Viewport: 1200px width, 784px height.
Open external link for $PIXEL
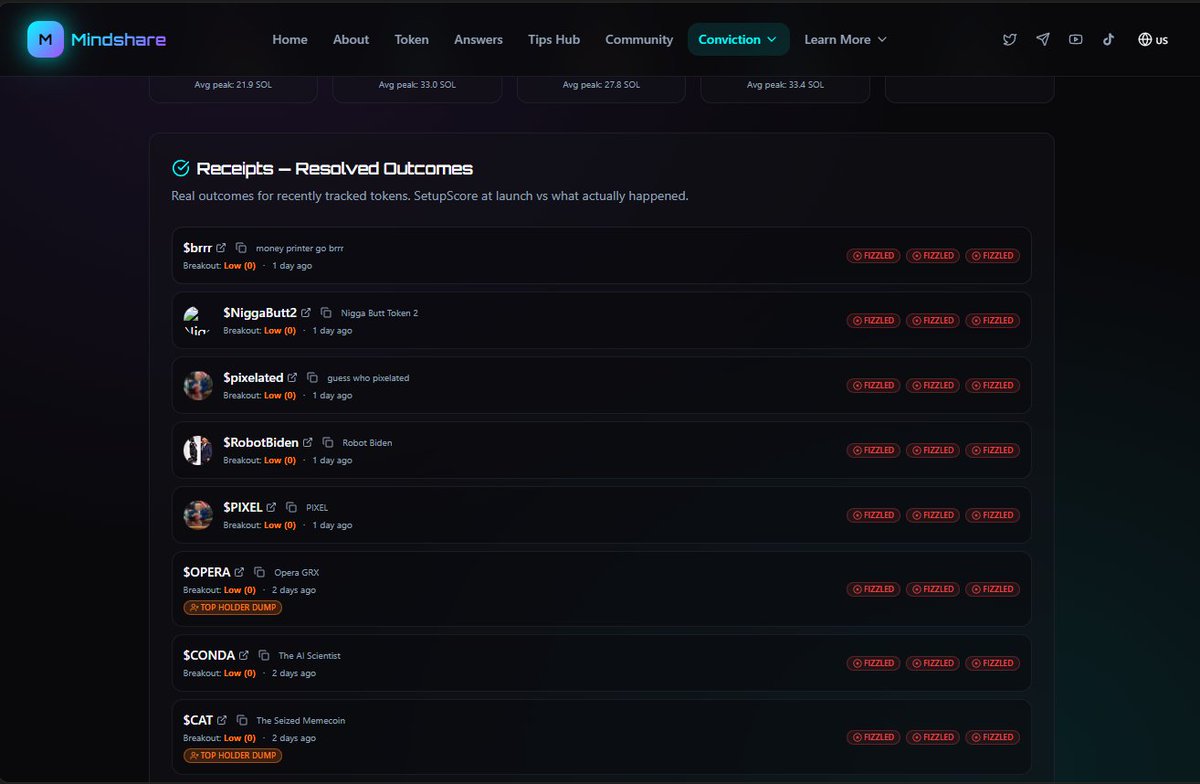point(271,507)
